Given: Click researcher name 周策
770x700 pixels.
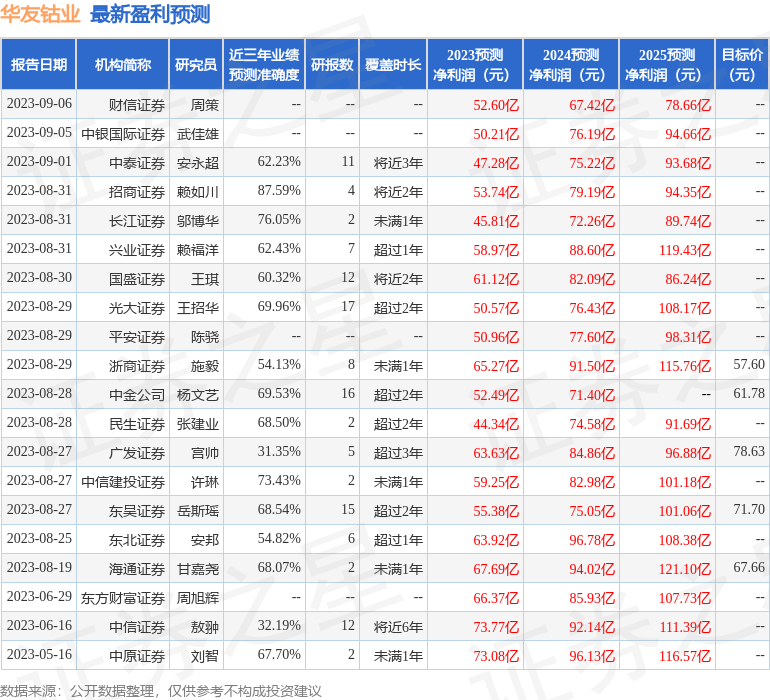Looking at the screenshot, I should [205, 105].
